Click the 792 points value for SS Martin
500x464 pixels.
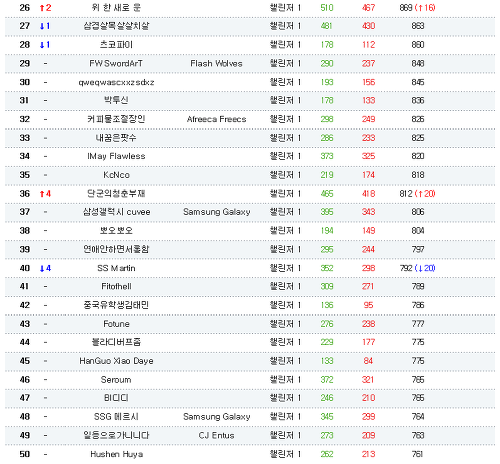click(x=406, y=268)
